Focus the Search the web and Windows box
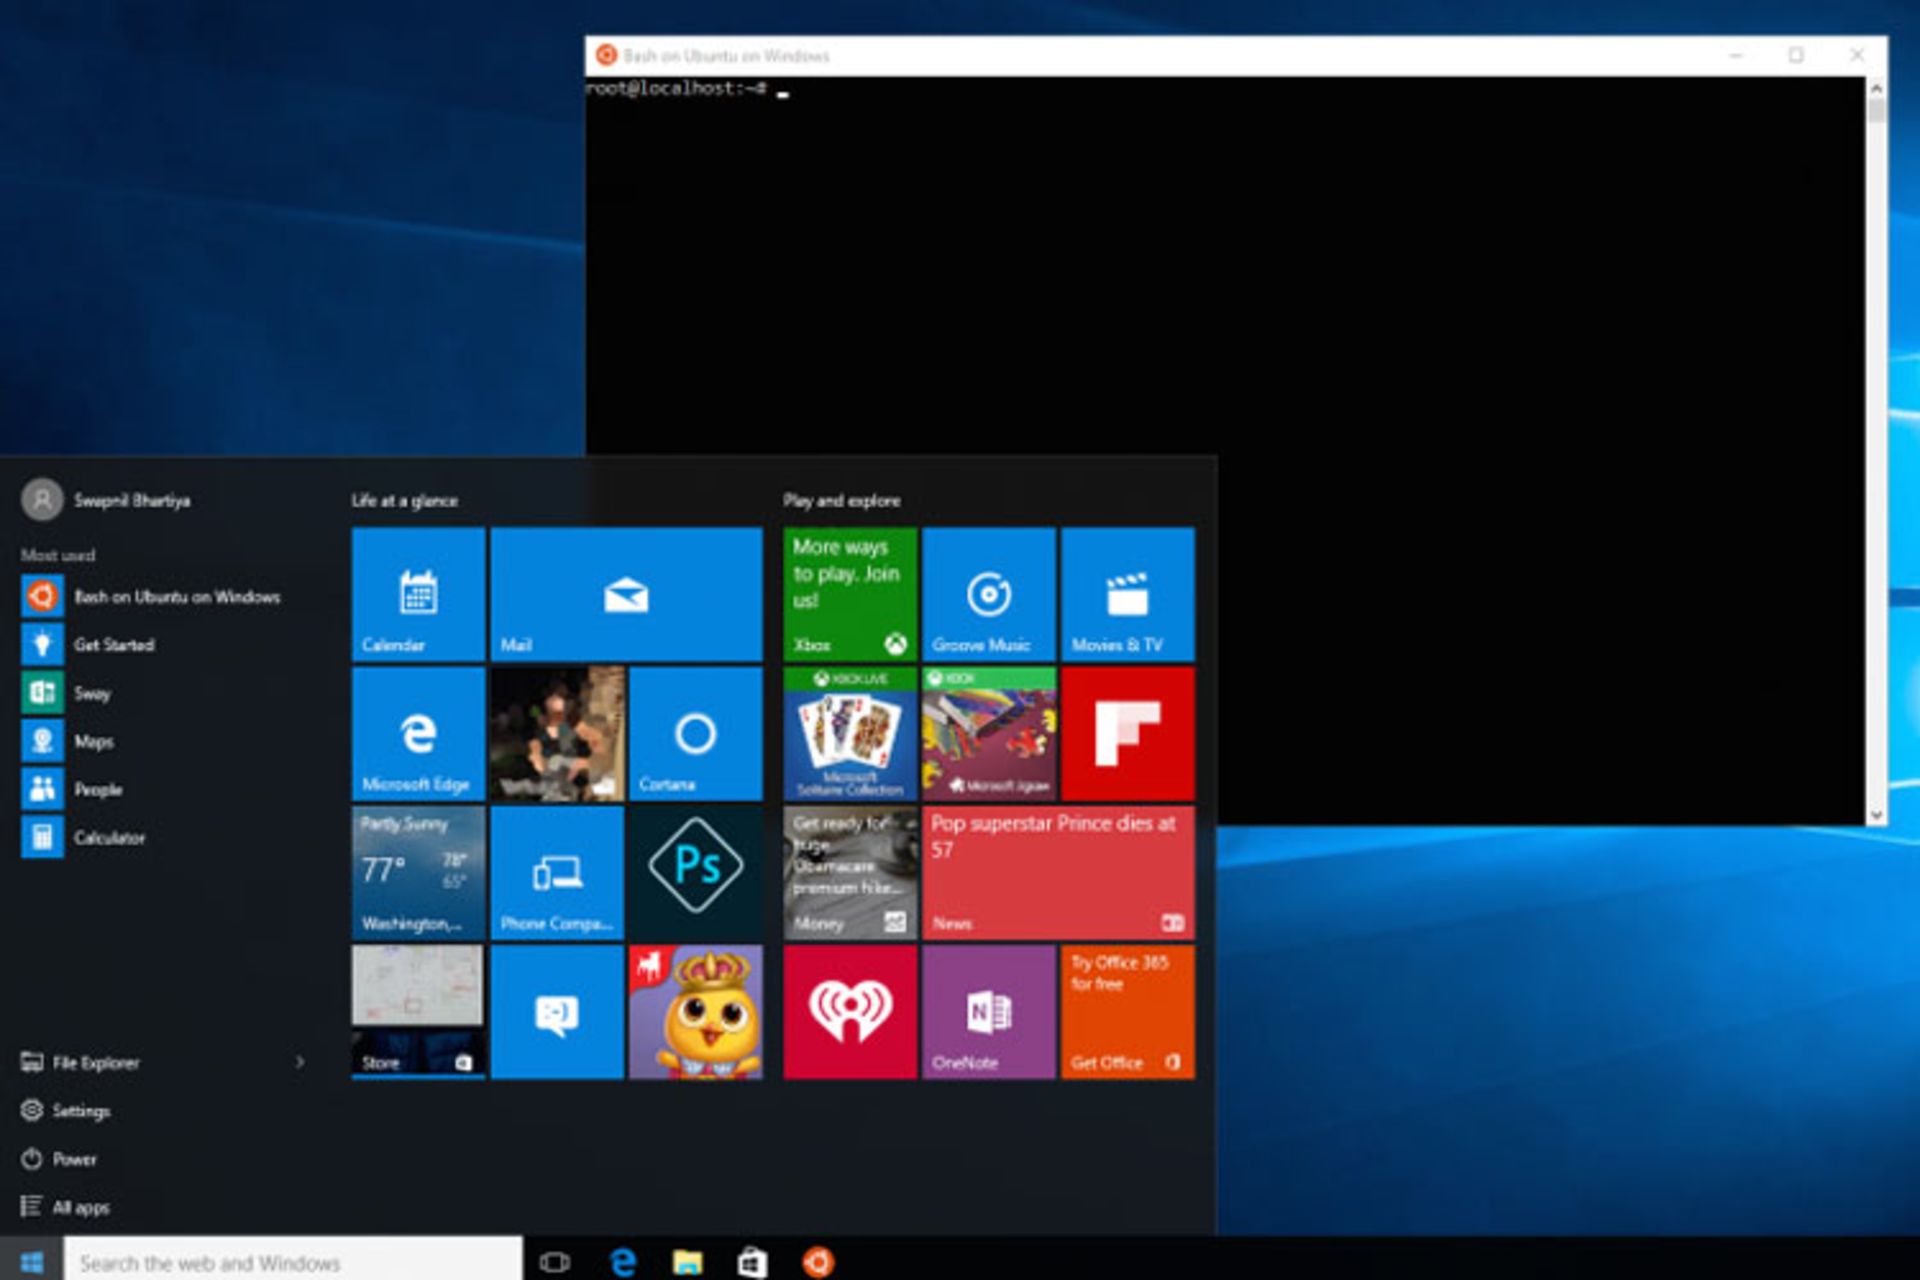This screenshot has height=1280, width=1920. pos(293,1261)
